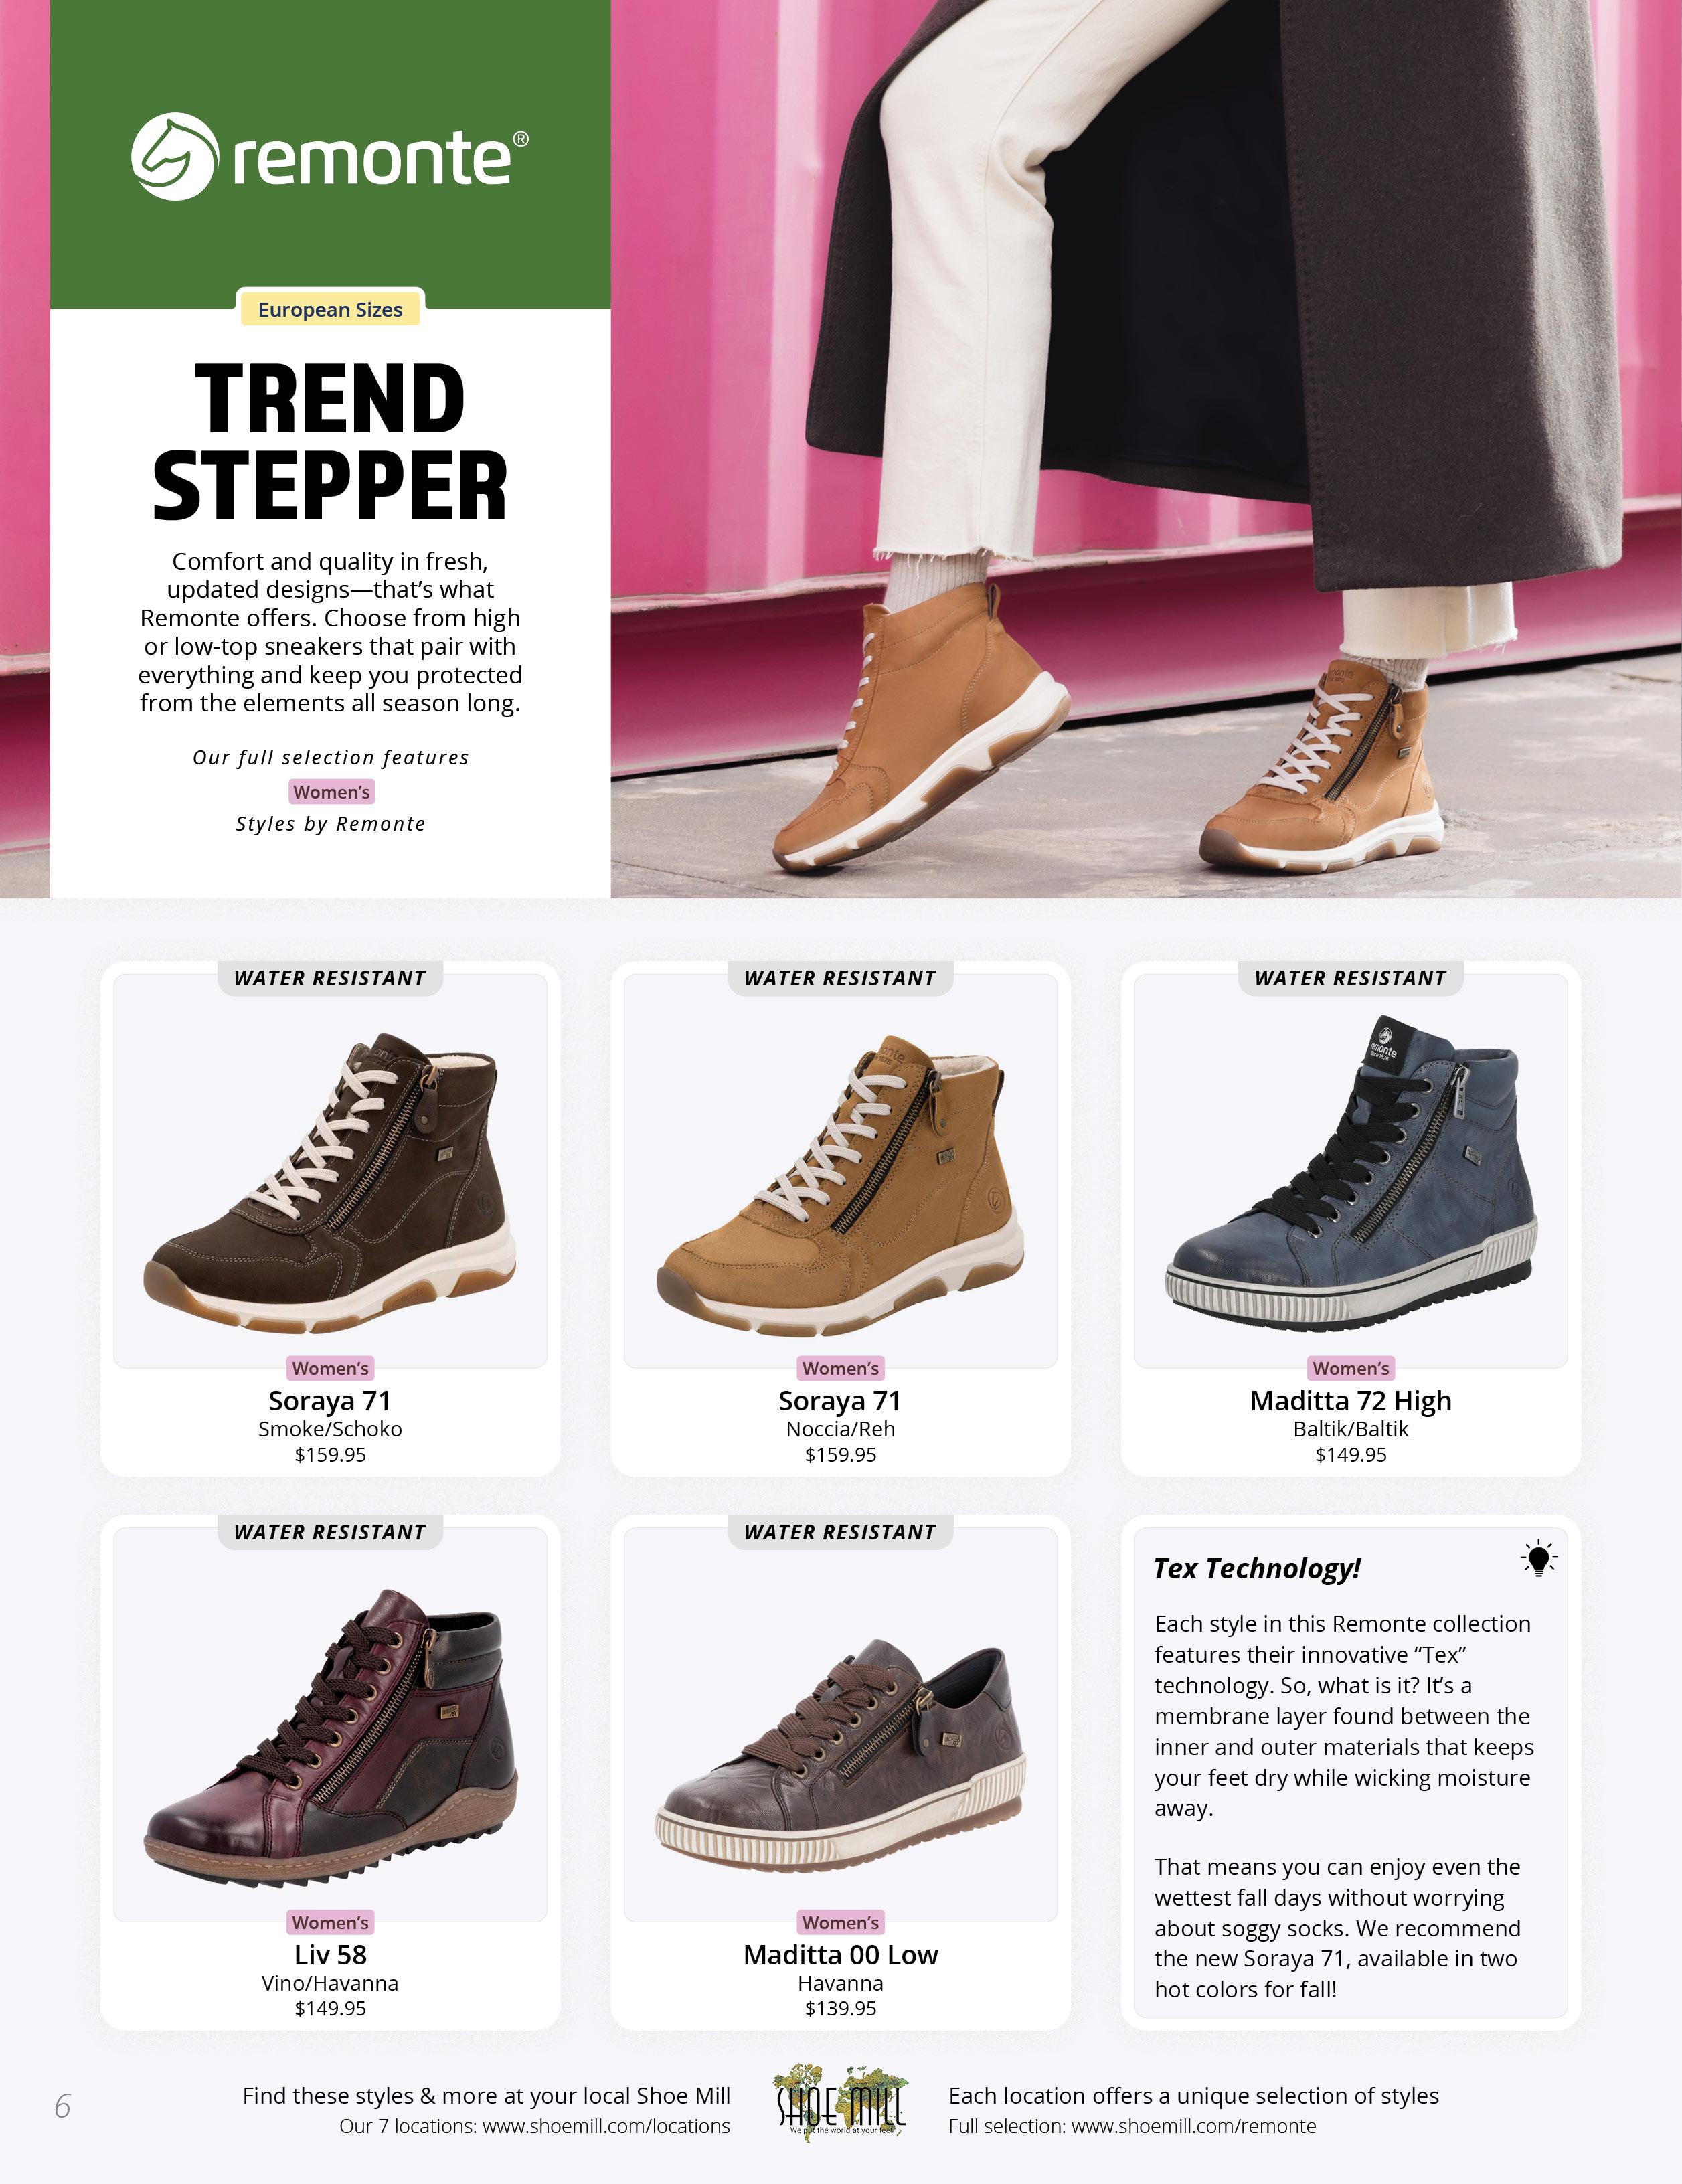1682x2184 pixels.
Task: Click the $139.95 price of Maditta 00 Low
Action: 841,2008
